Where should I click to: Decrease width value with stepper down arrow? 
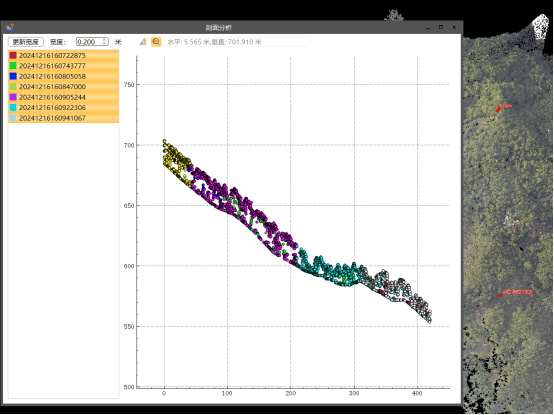(x=105, y=44)
